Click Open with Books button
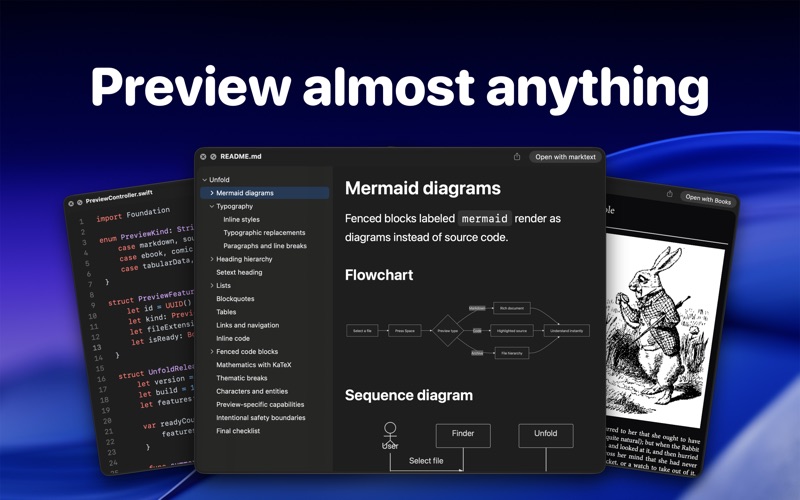Image resolution: width=800 pixels, height=500 pixels. click(708, 199)
